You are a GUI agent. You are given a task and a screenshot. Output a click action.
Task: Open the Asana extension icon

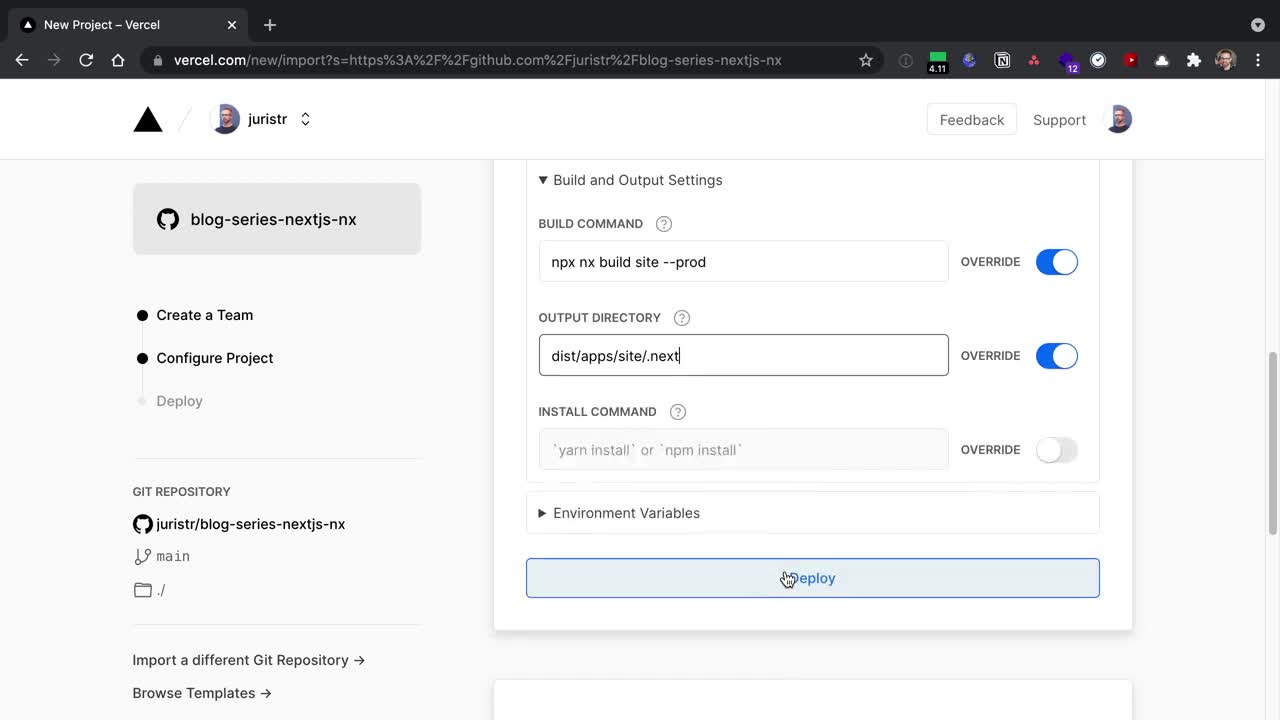[1034, 60]
